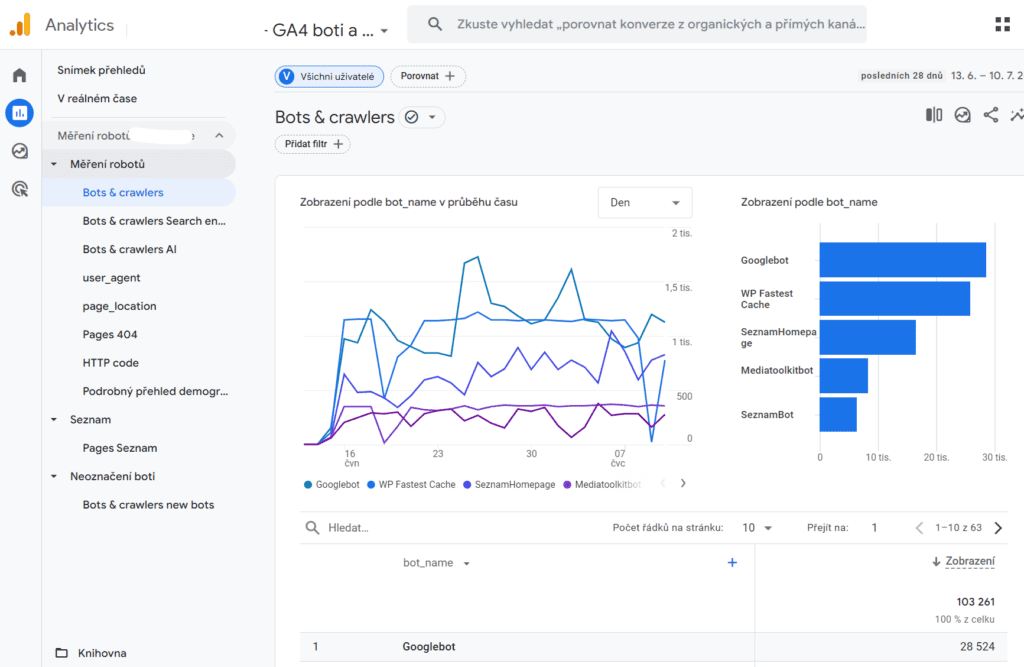Click the AI trend sparkle icon top right
Viewport: 1024px width, 667px height.
[x=1016, y=114]
